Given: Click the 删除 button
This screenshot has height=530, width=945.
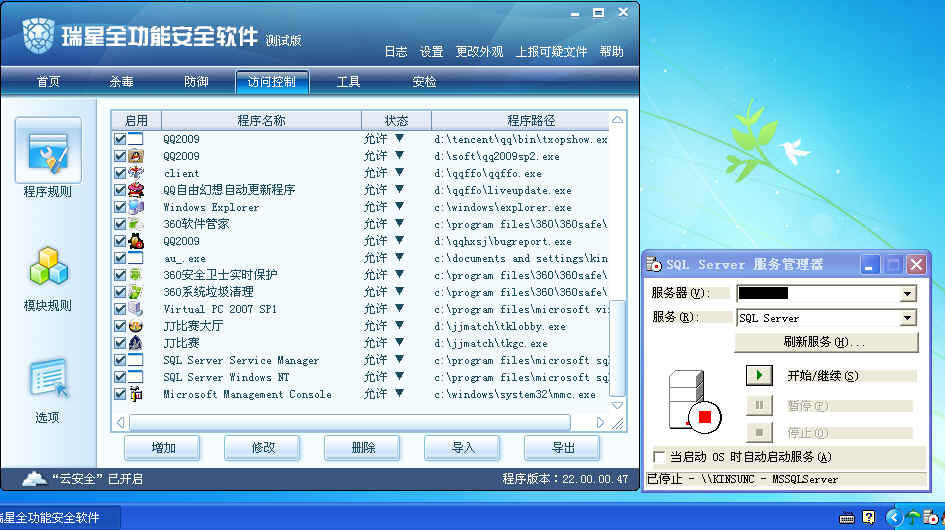Looking at the screenshot, I should pyautogui.click(x=363, y=448).
